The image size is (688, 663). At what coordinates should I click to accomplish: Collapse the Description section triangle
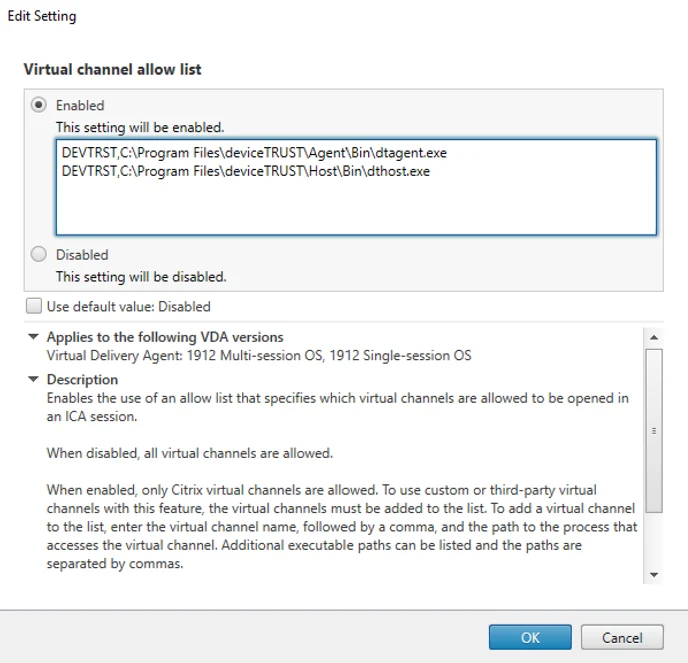coord(34,380)
